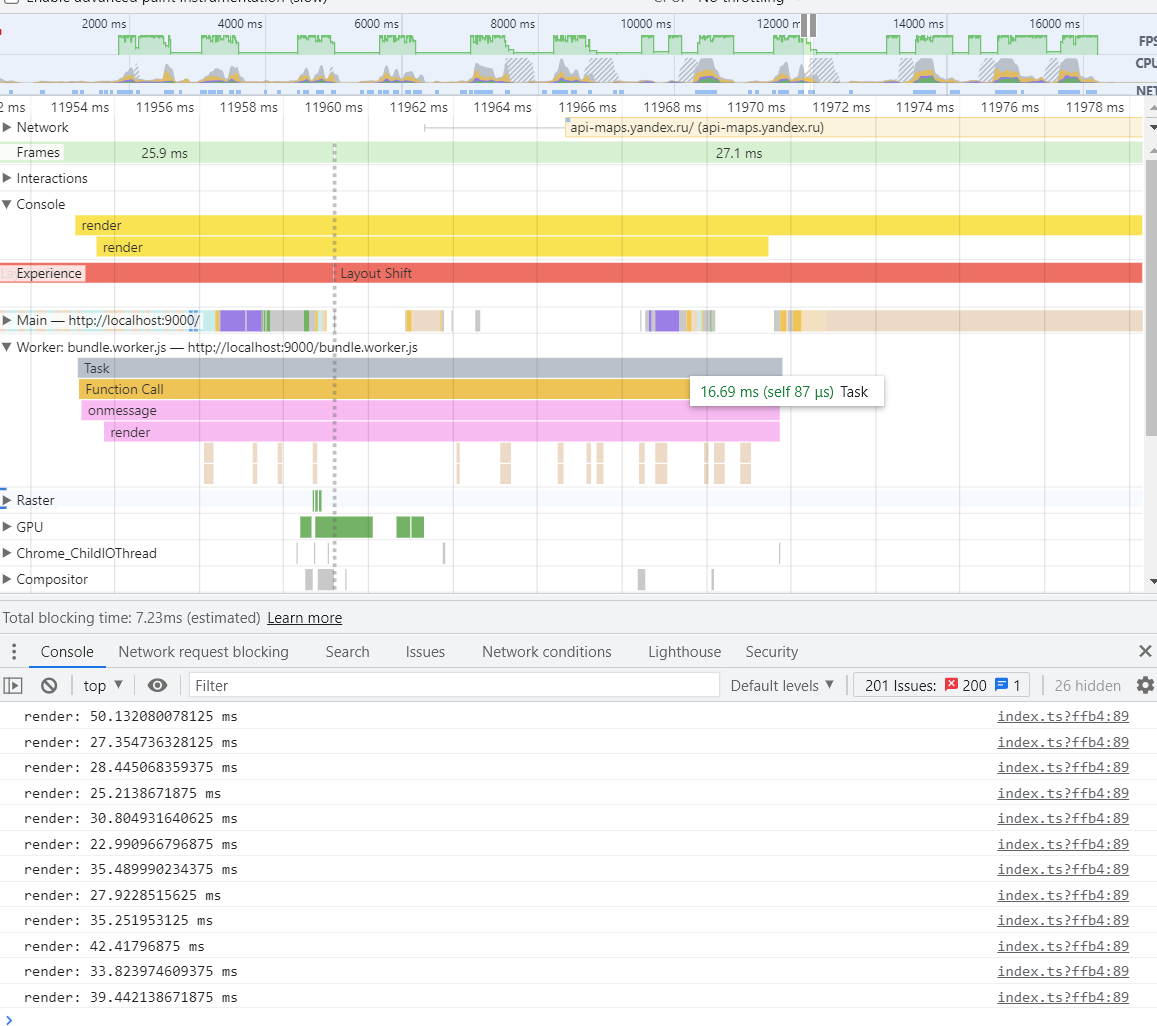Show the console sidebar
Image resolution: width=1157 pixels, height=1026 pixels.
pos(13,686)
